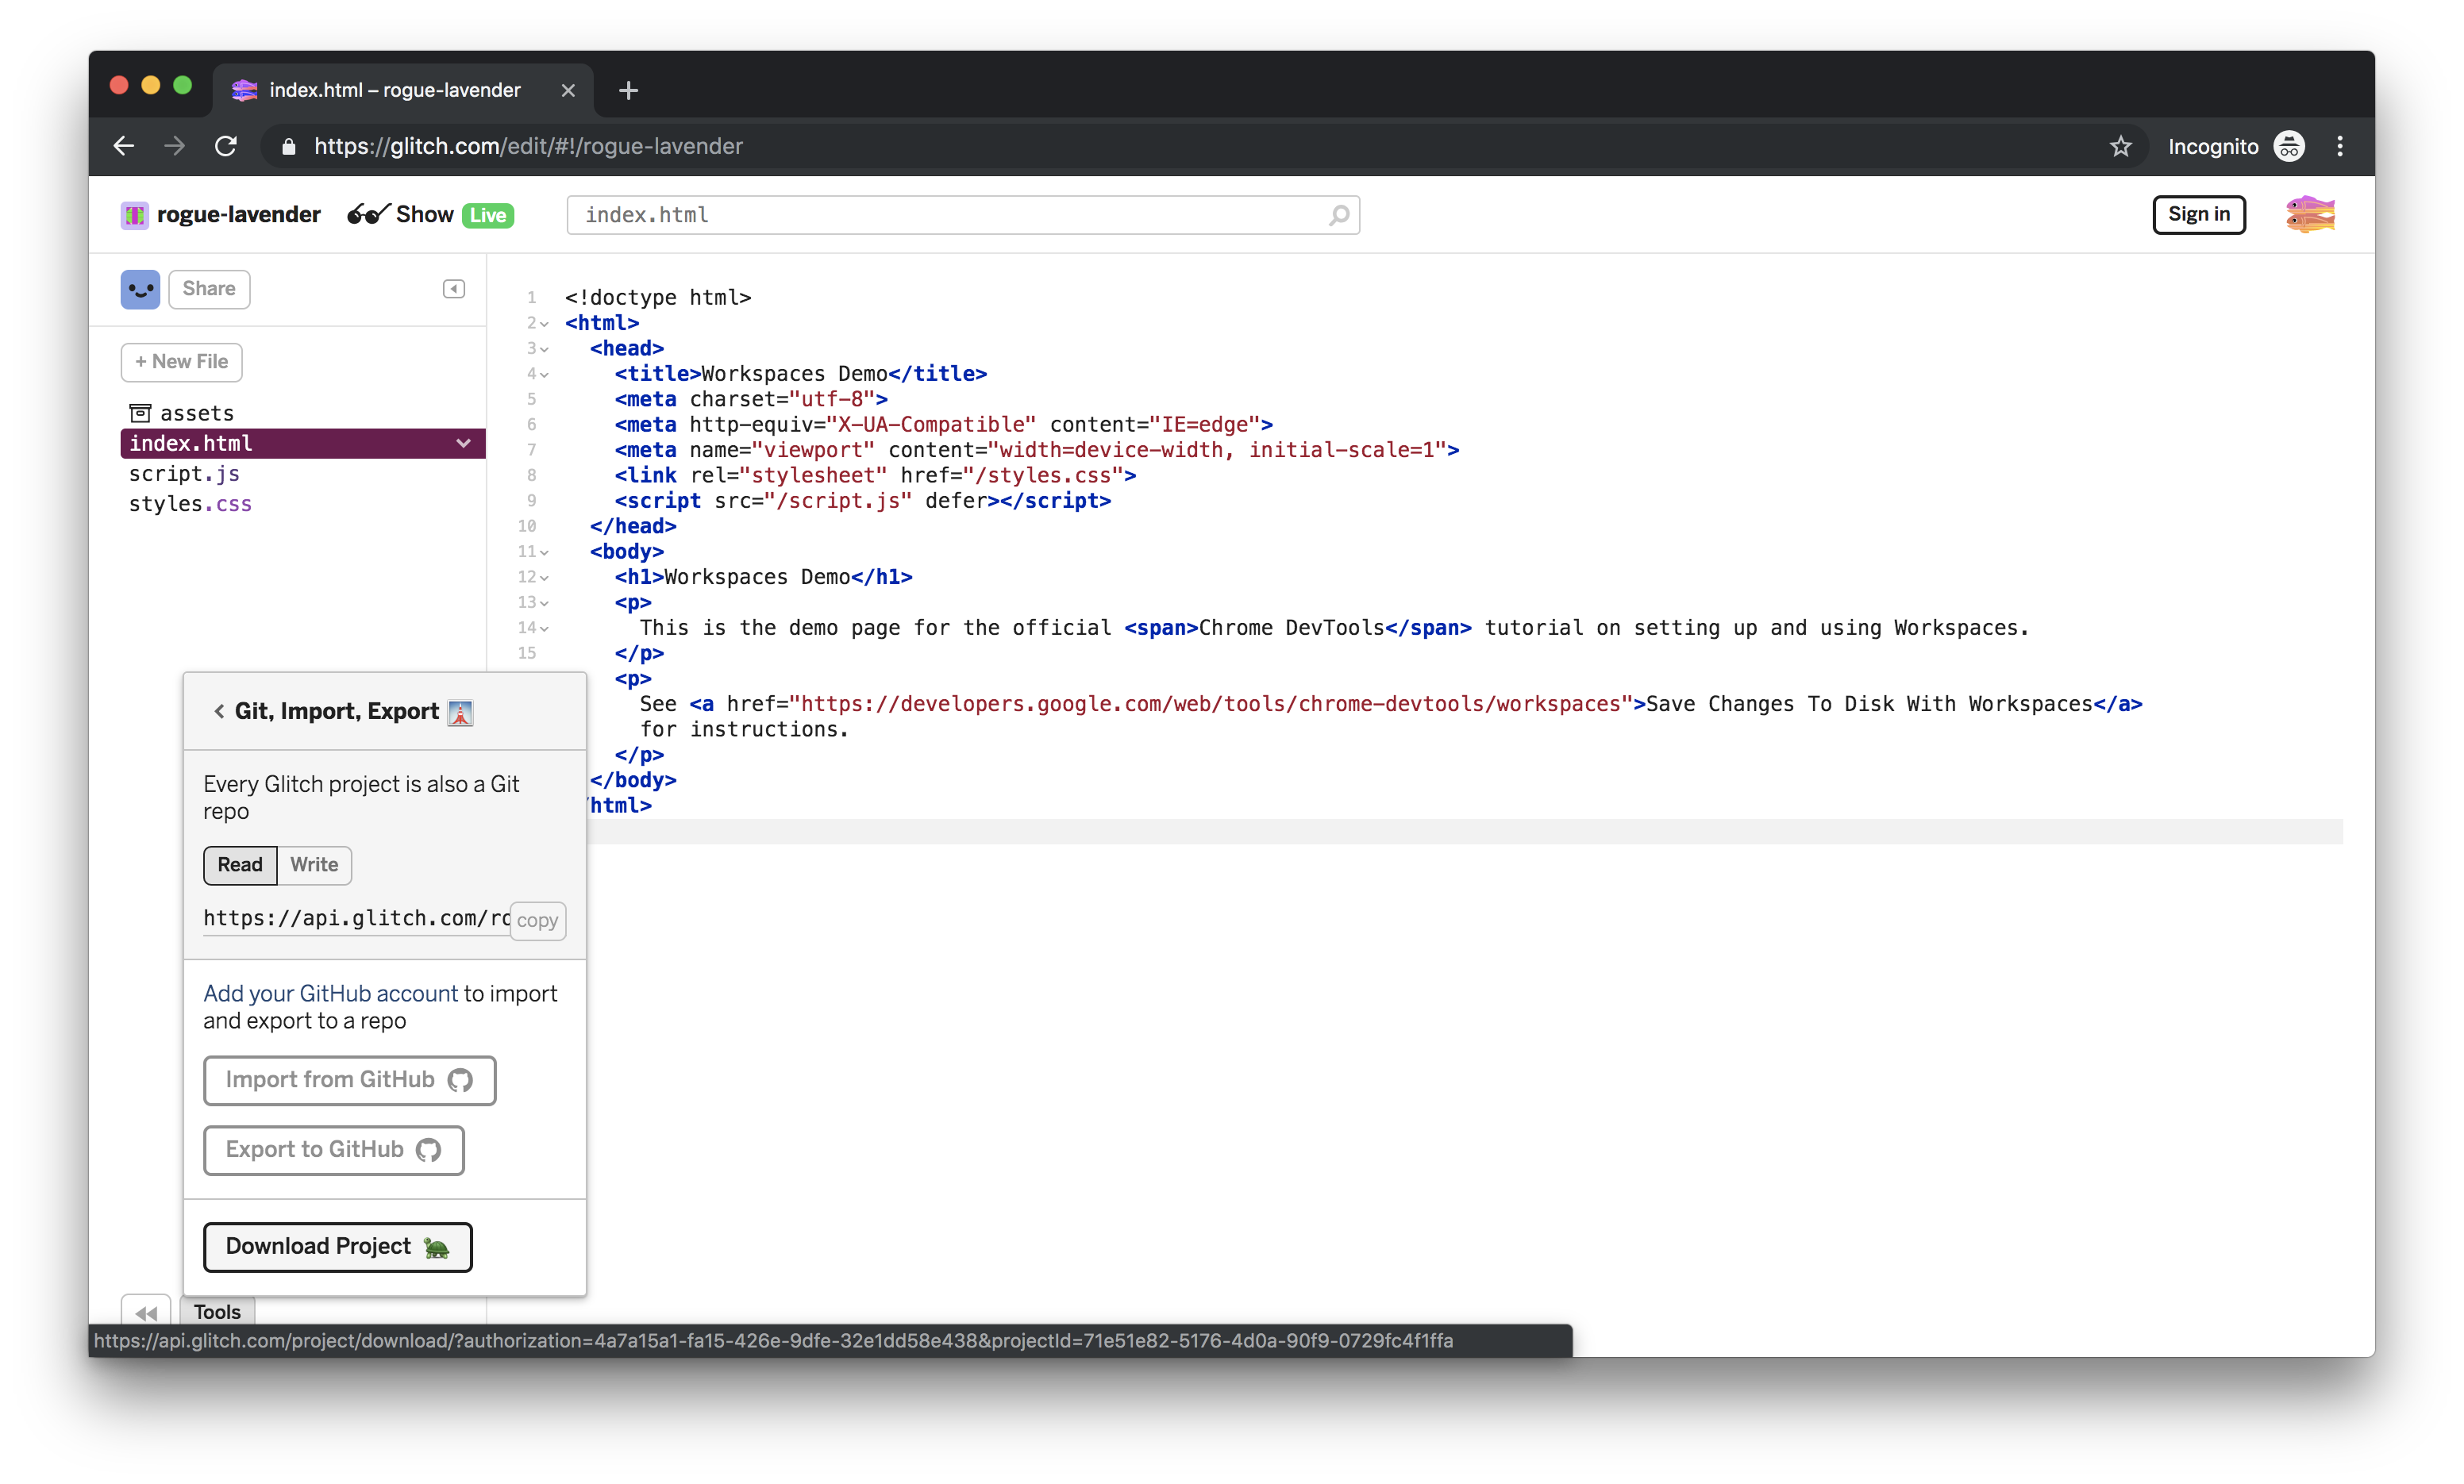Select Read access for the Git repo
2464x1484 pixels.
coord(238,865)
